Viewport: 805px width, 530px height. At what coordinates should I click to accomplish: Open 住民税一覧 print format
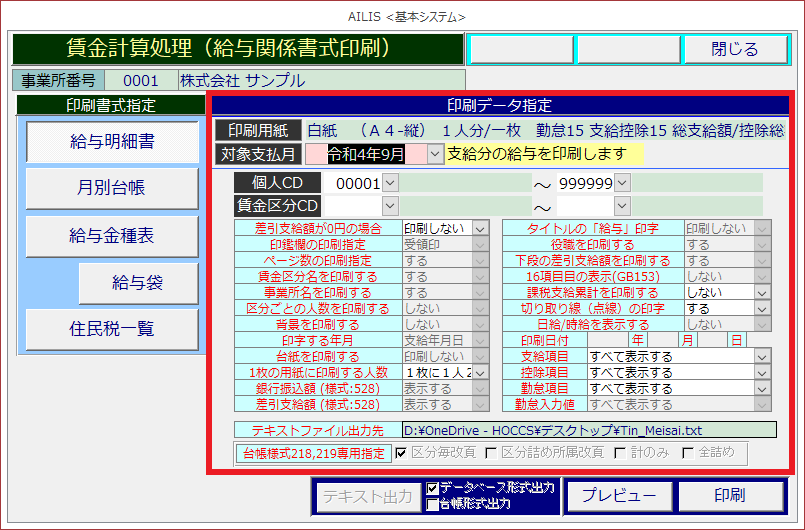(x=111, y=329)
